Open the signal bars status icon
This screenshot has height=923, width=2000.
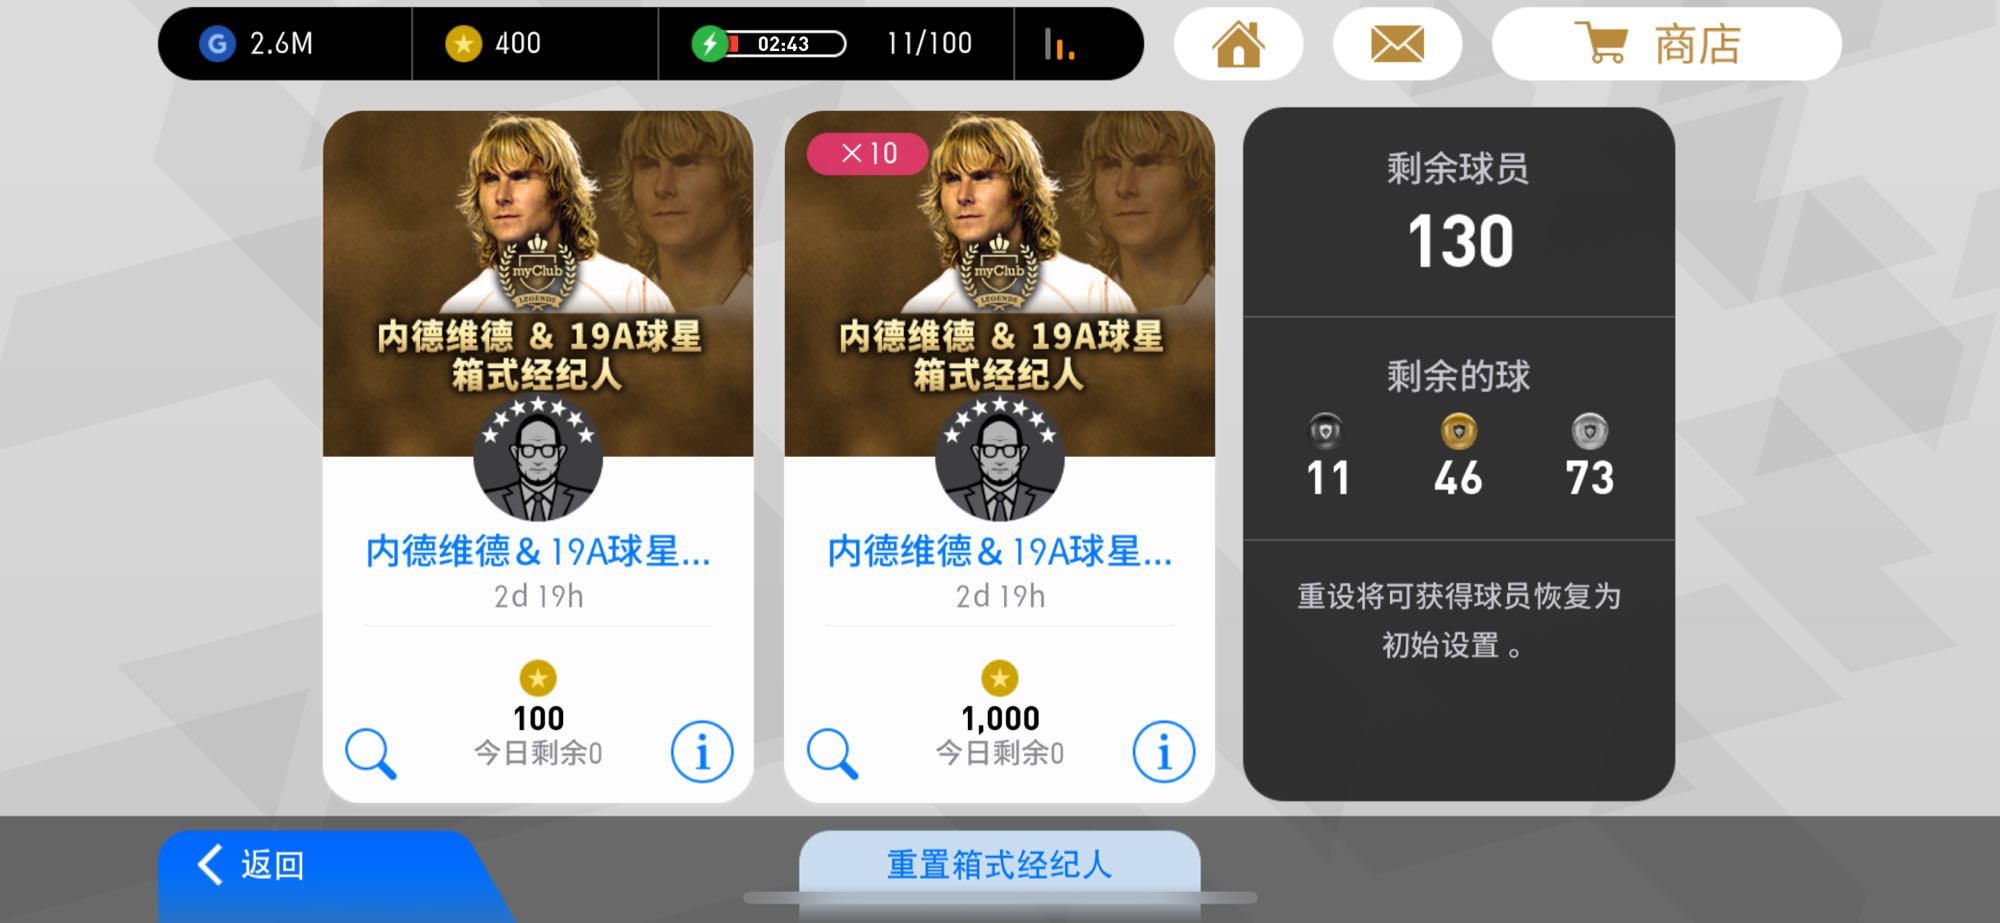tap(1059, 44)
